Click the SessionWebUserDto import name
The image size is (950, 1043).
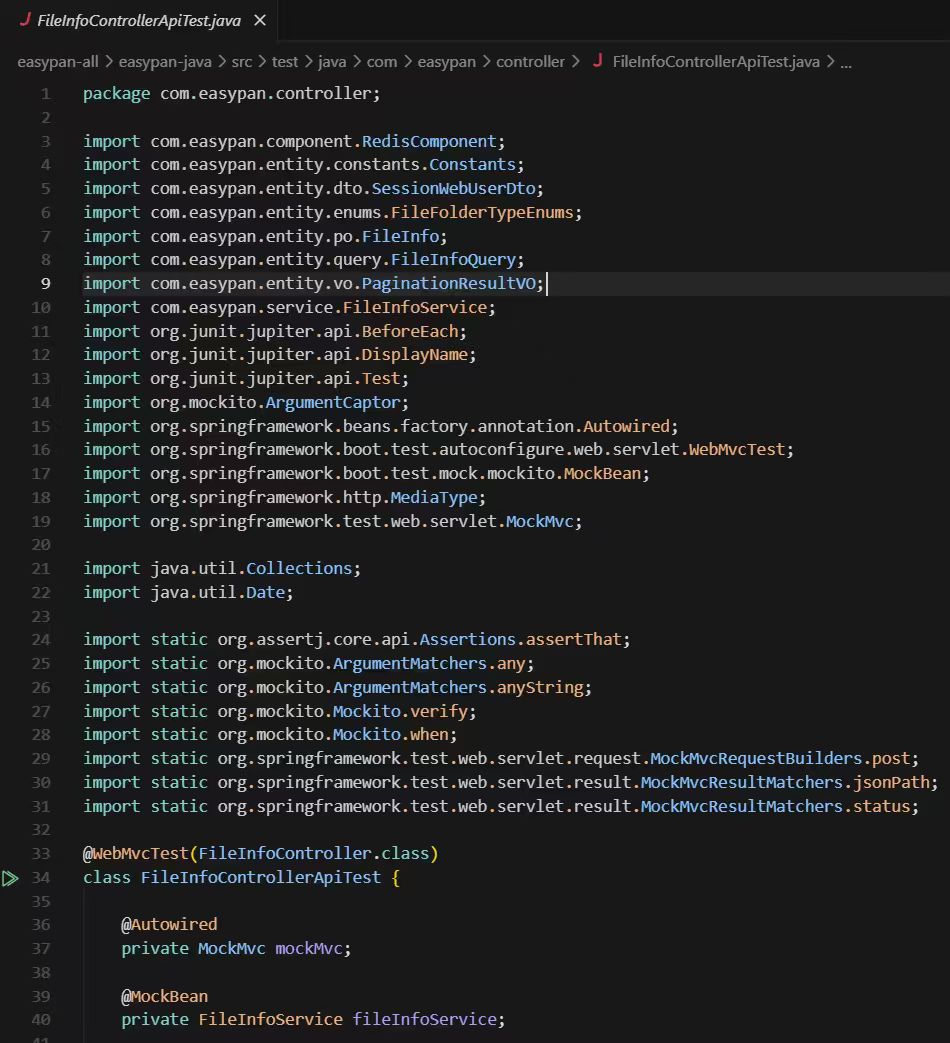tap(453, 188)
